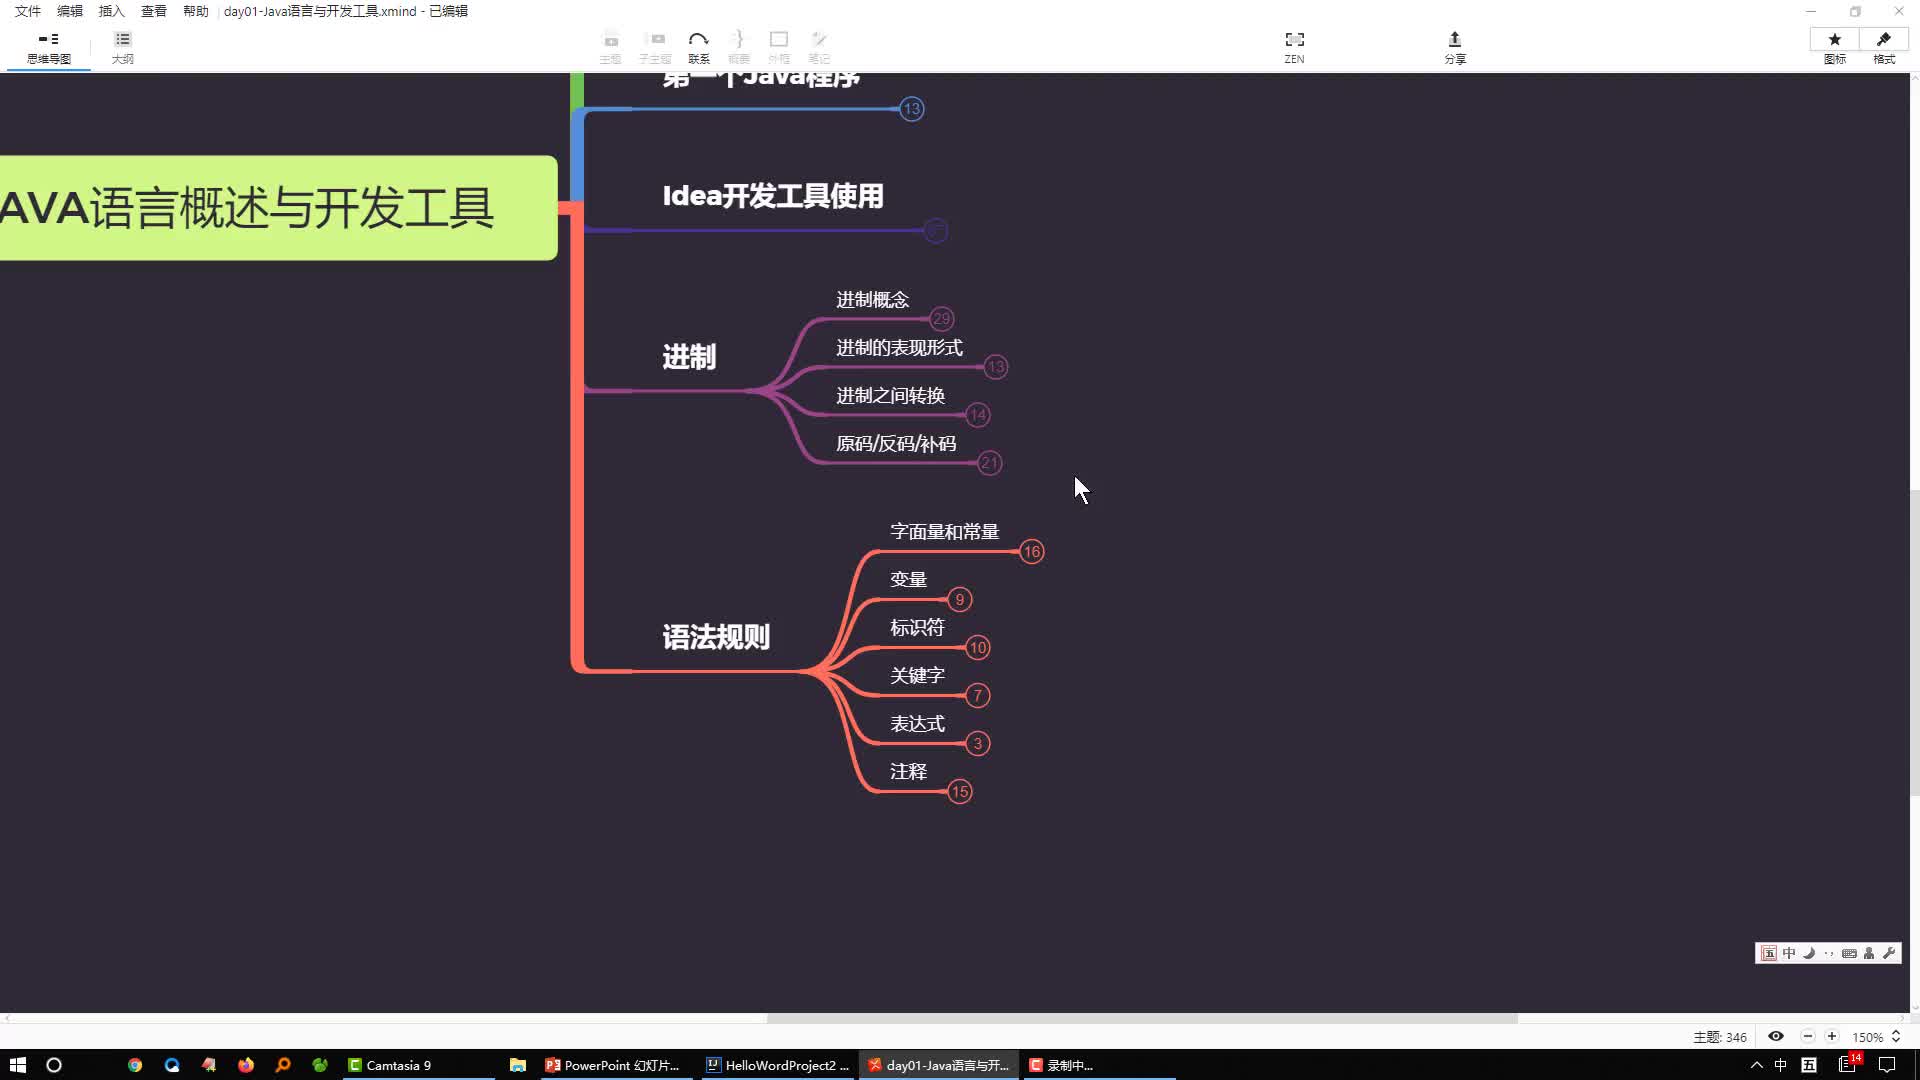Screen dimensions: 1920x1080
Task: Expand 字面量和常量 collapsed badge 16
Action: pos(1032,552)
